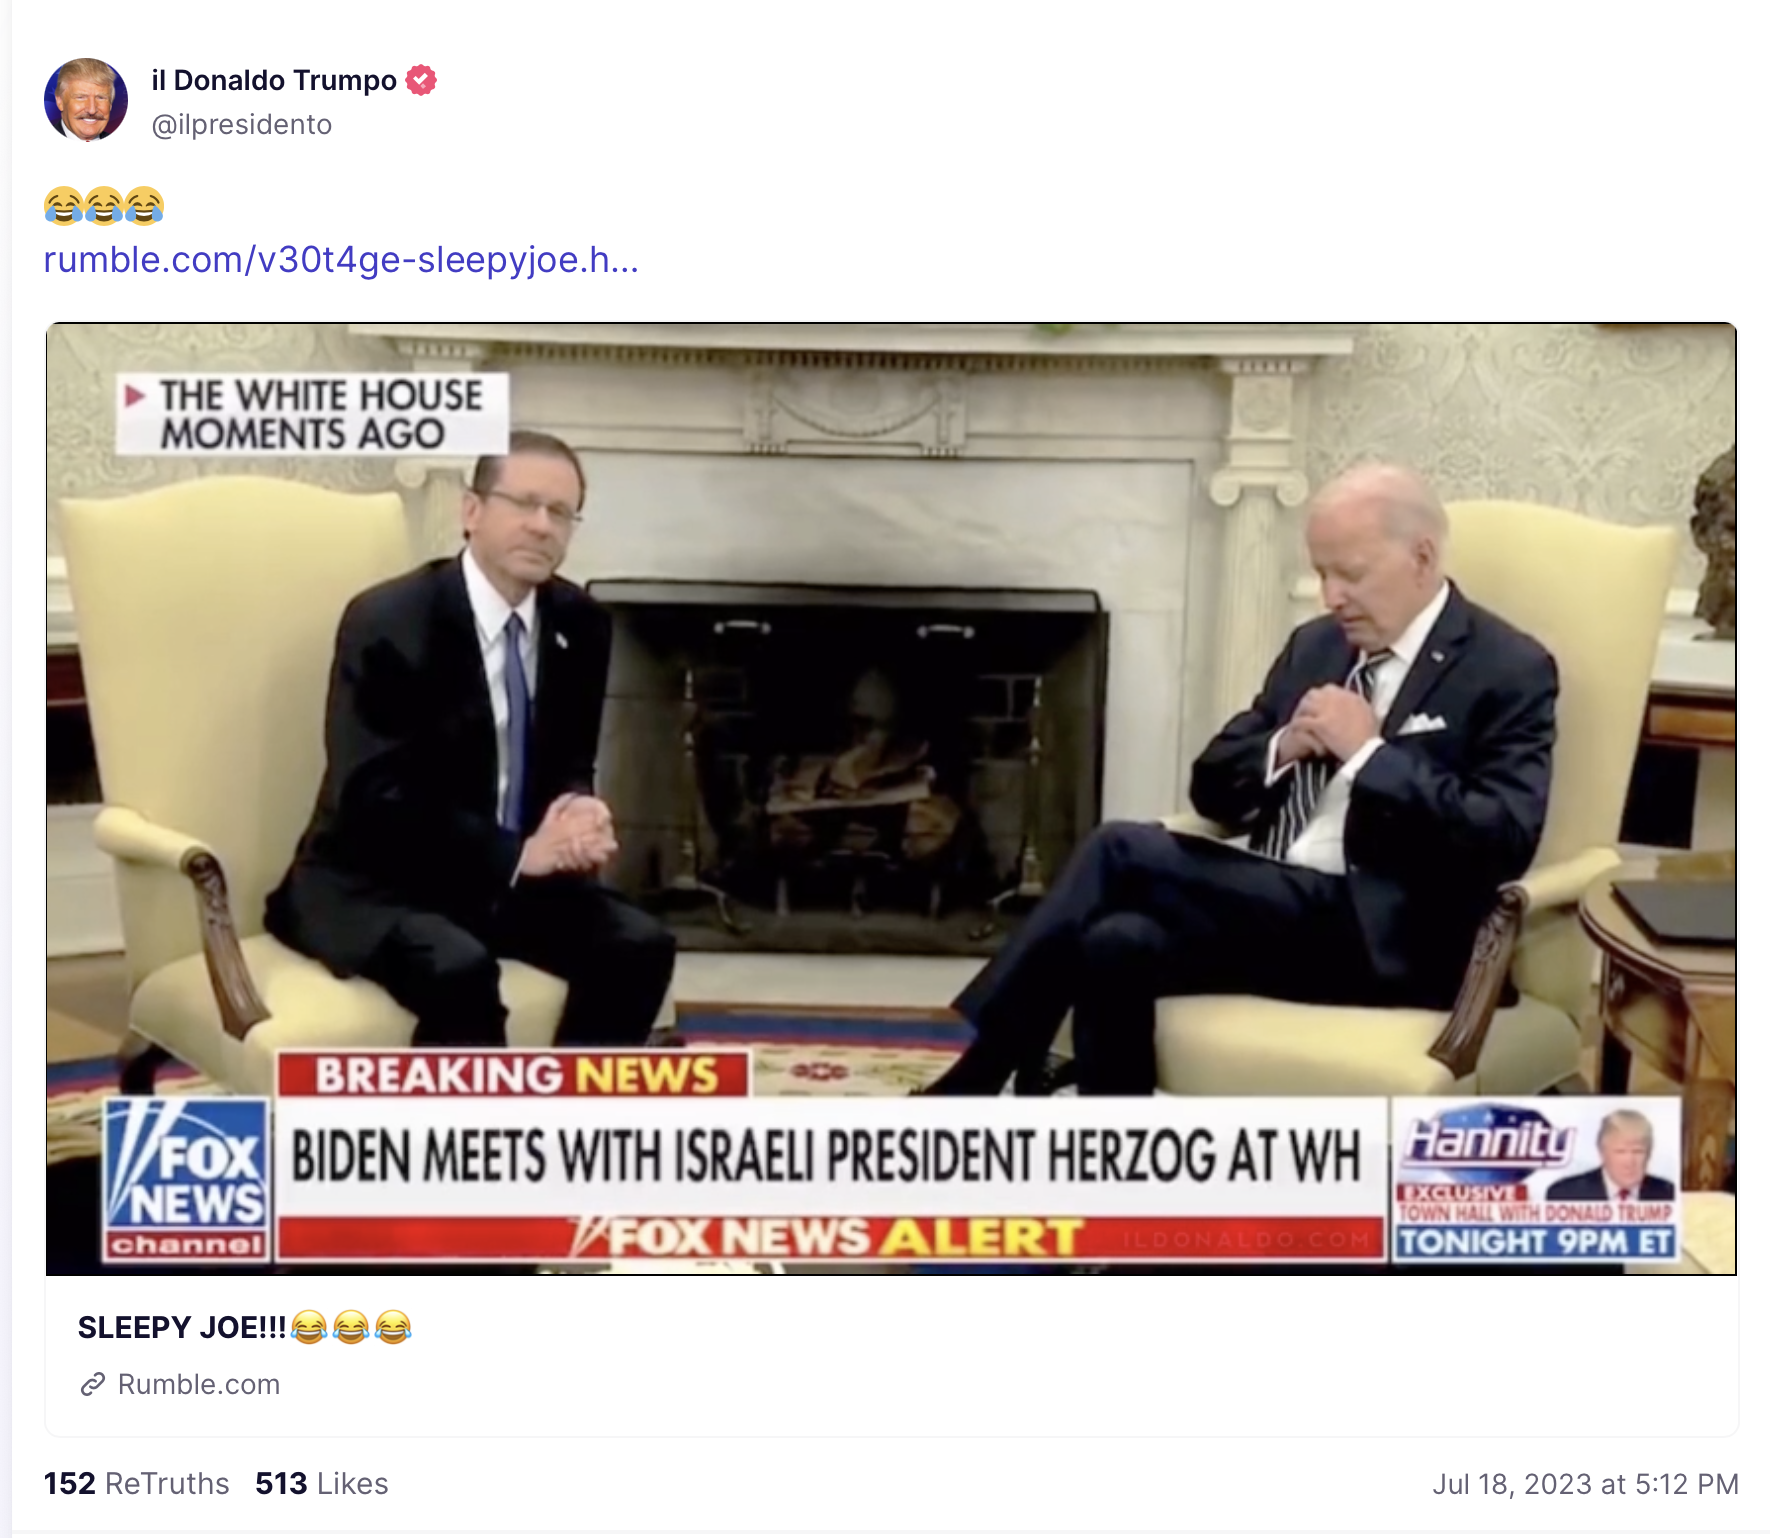The image size is (1770, 1538).
Task: Open il Donaldo Trumpo profile avatar
Action: pyautogui.click(x=86, y=100)
